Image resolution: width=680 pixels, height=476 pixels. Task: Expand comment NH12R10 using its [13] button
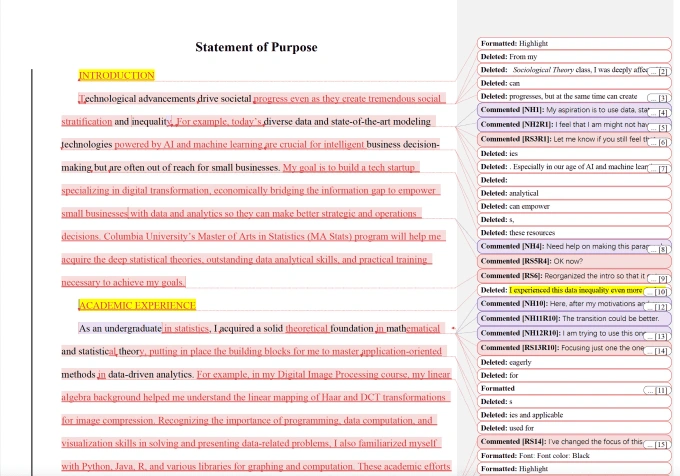pos(657,336)
